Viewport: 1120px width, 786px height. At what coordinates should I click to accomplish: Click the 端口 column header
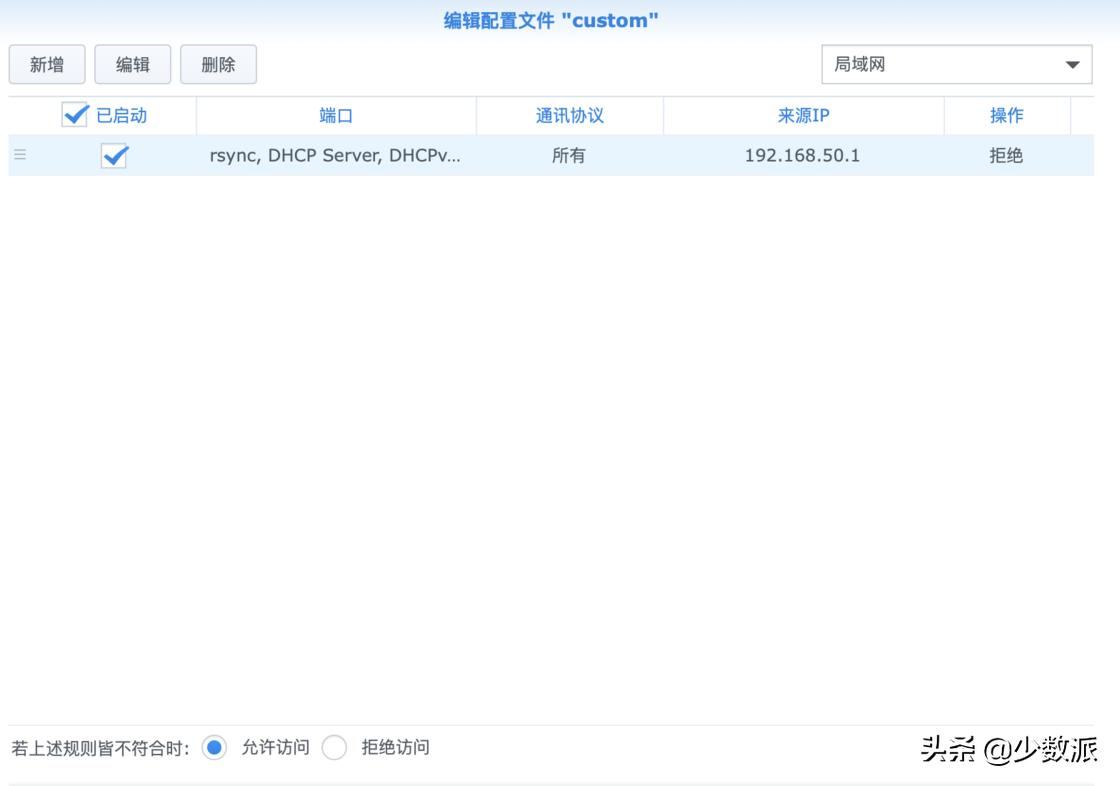point(335,114)
